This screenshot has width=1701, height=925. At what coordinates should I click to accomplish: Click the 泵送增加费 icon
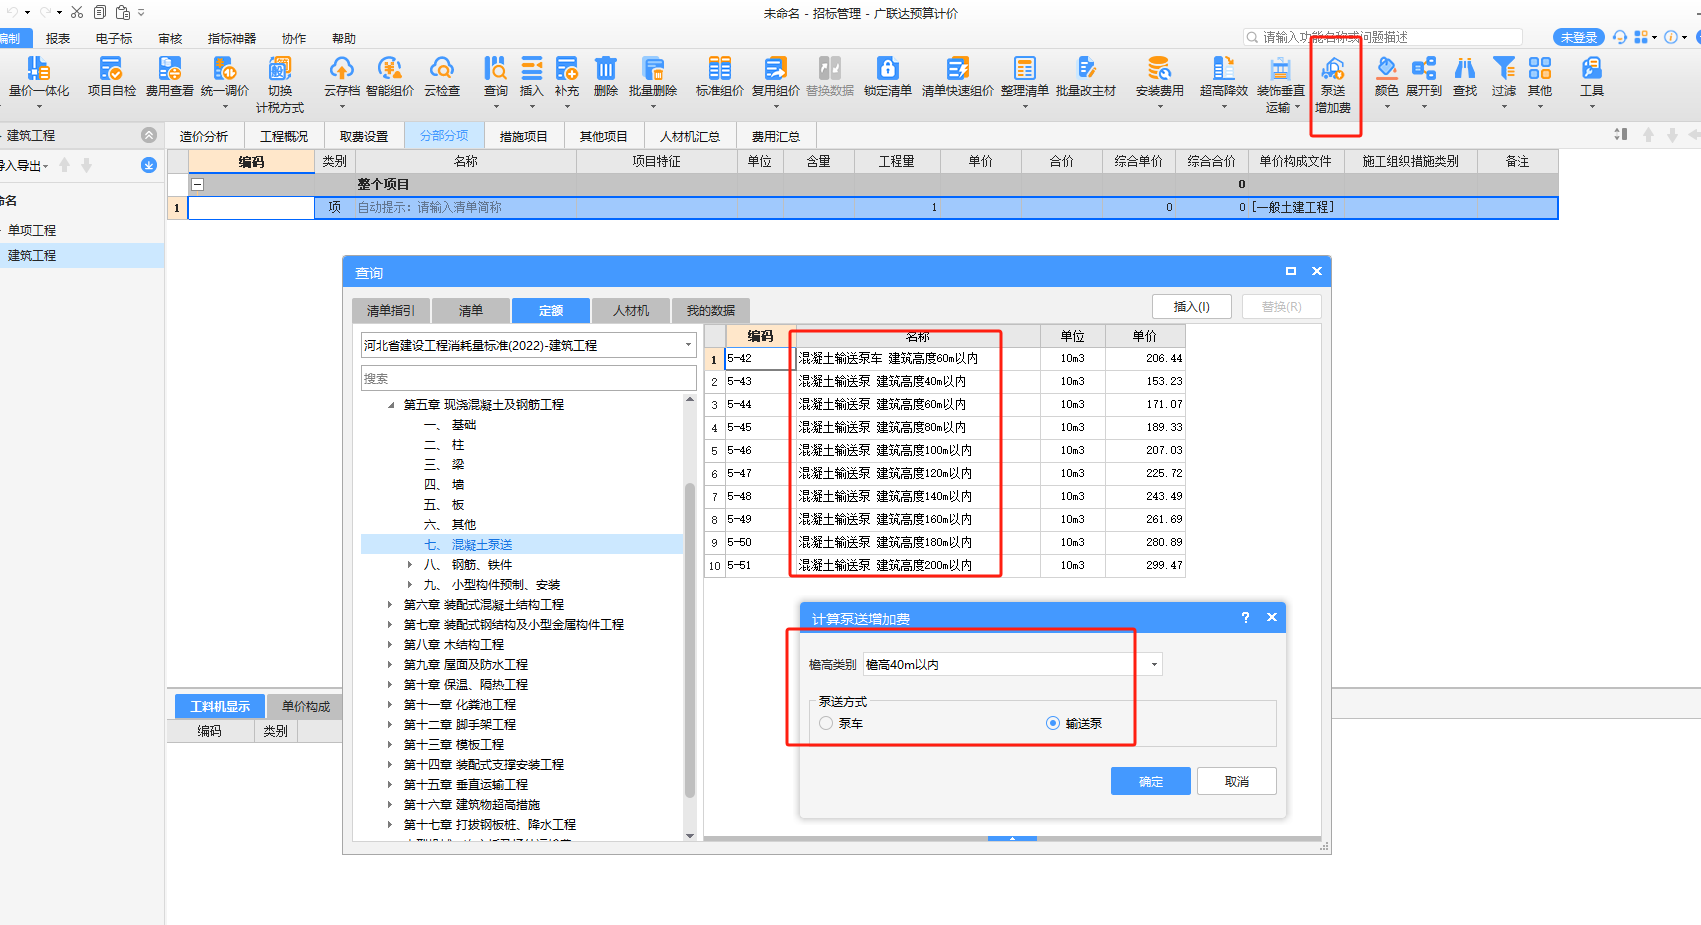point(1333,84)
